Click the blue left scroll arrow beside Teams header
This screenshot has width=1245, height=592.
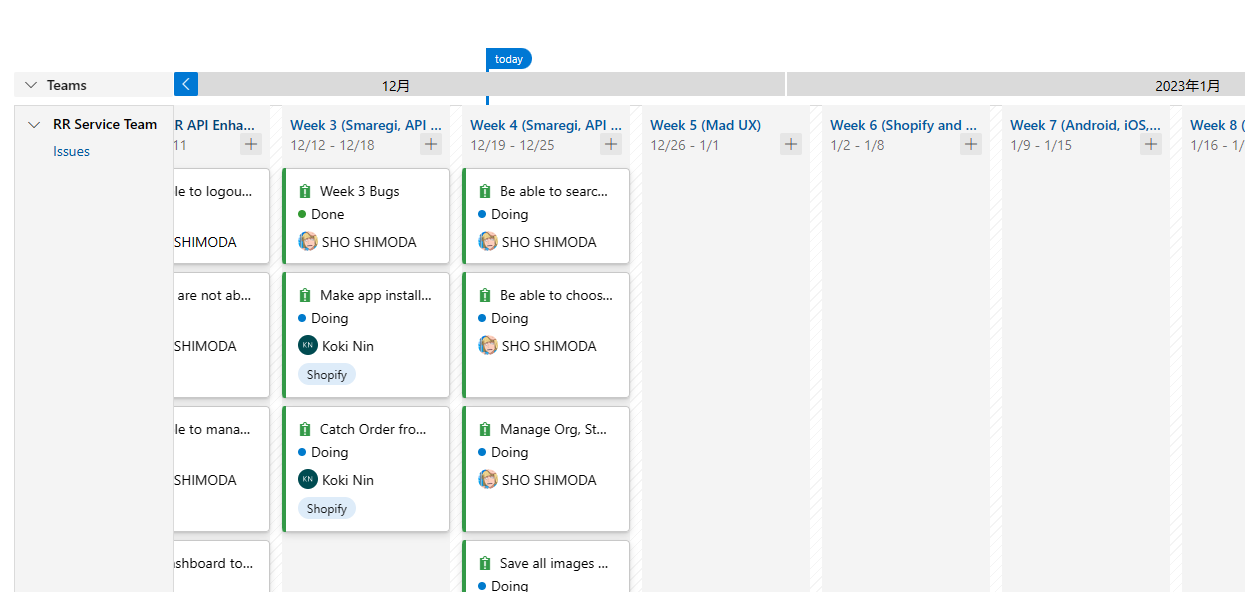tap(185, 84)
